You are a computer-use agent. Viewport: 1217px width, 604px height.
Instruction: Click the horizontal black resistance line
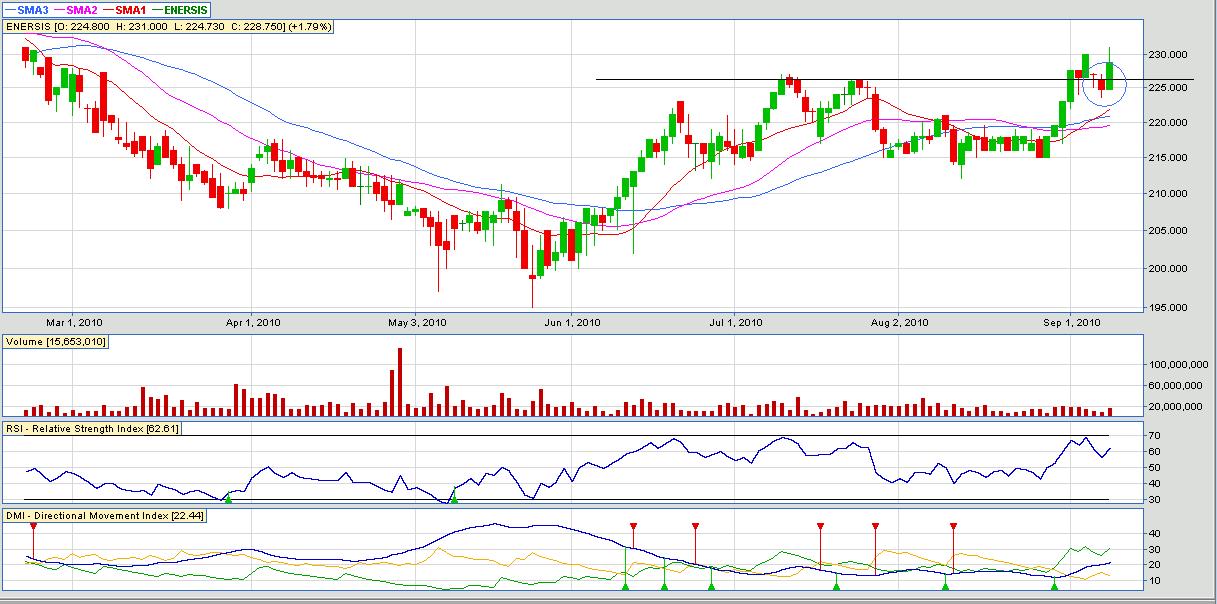(700, 79)
